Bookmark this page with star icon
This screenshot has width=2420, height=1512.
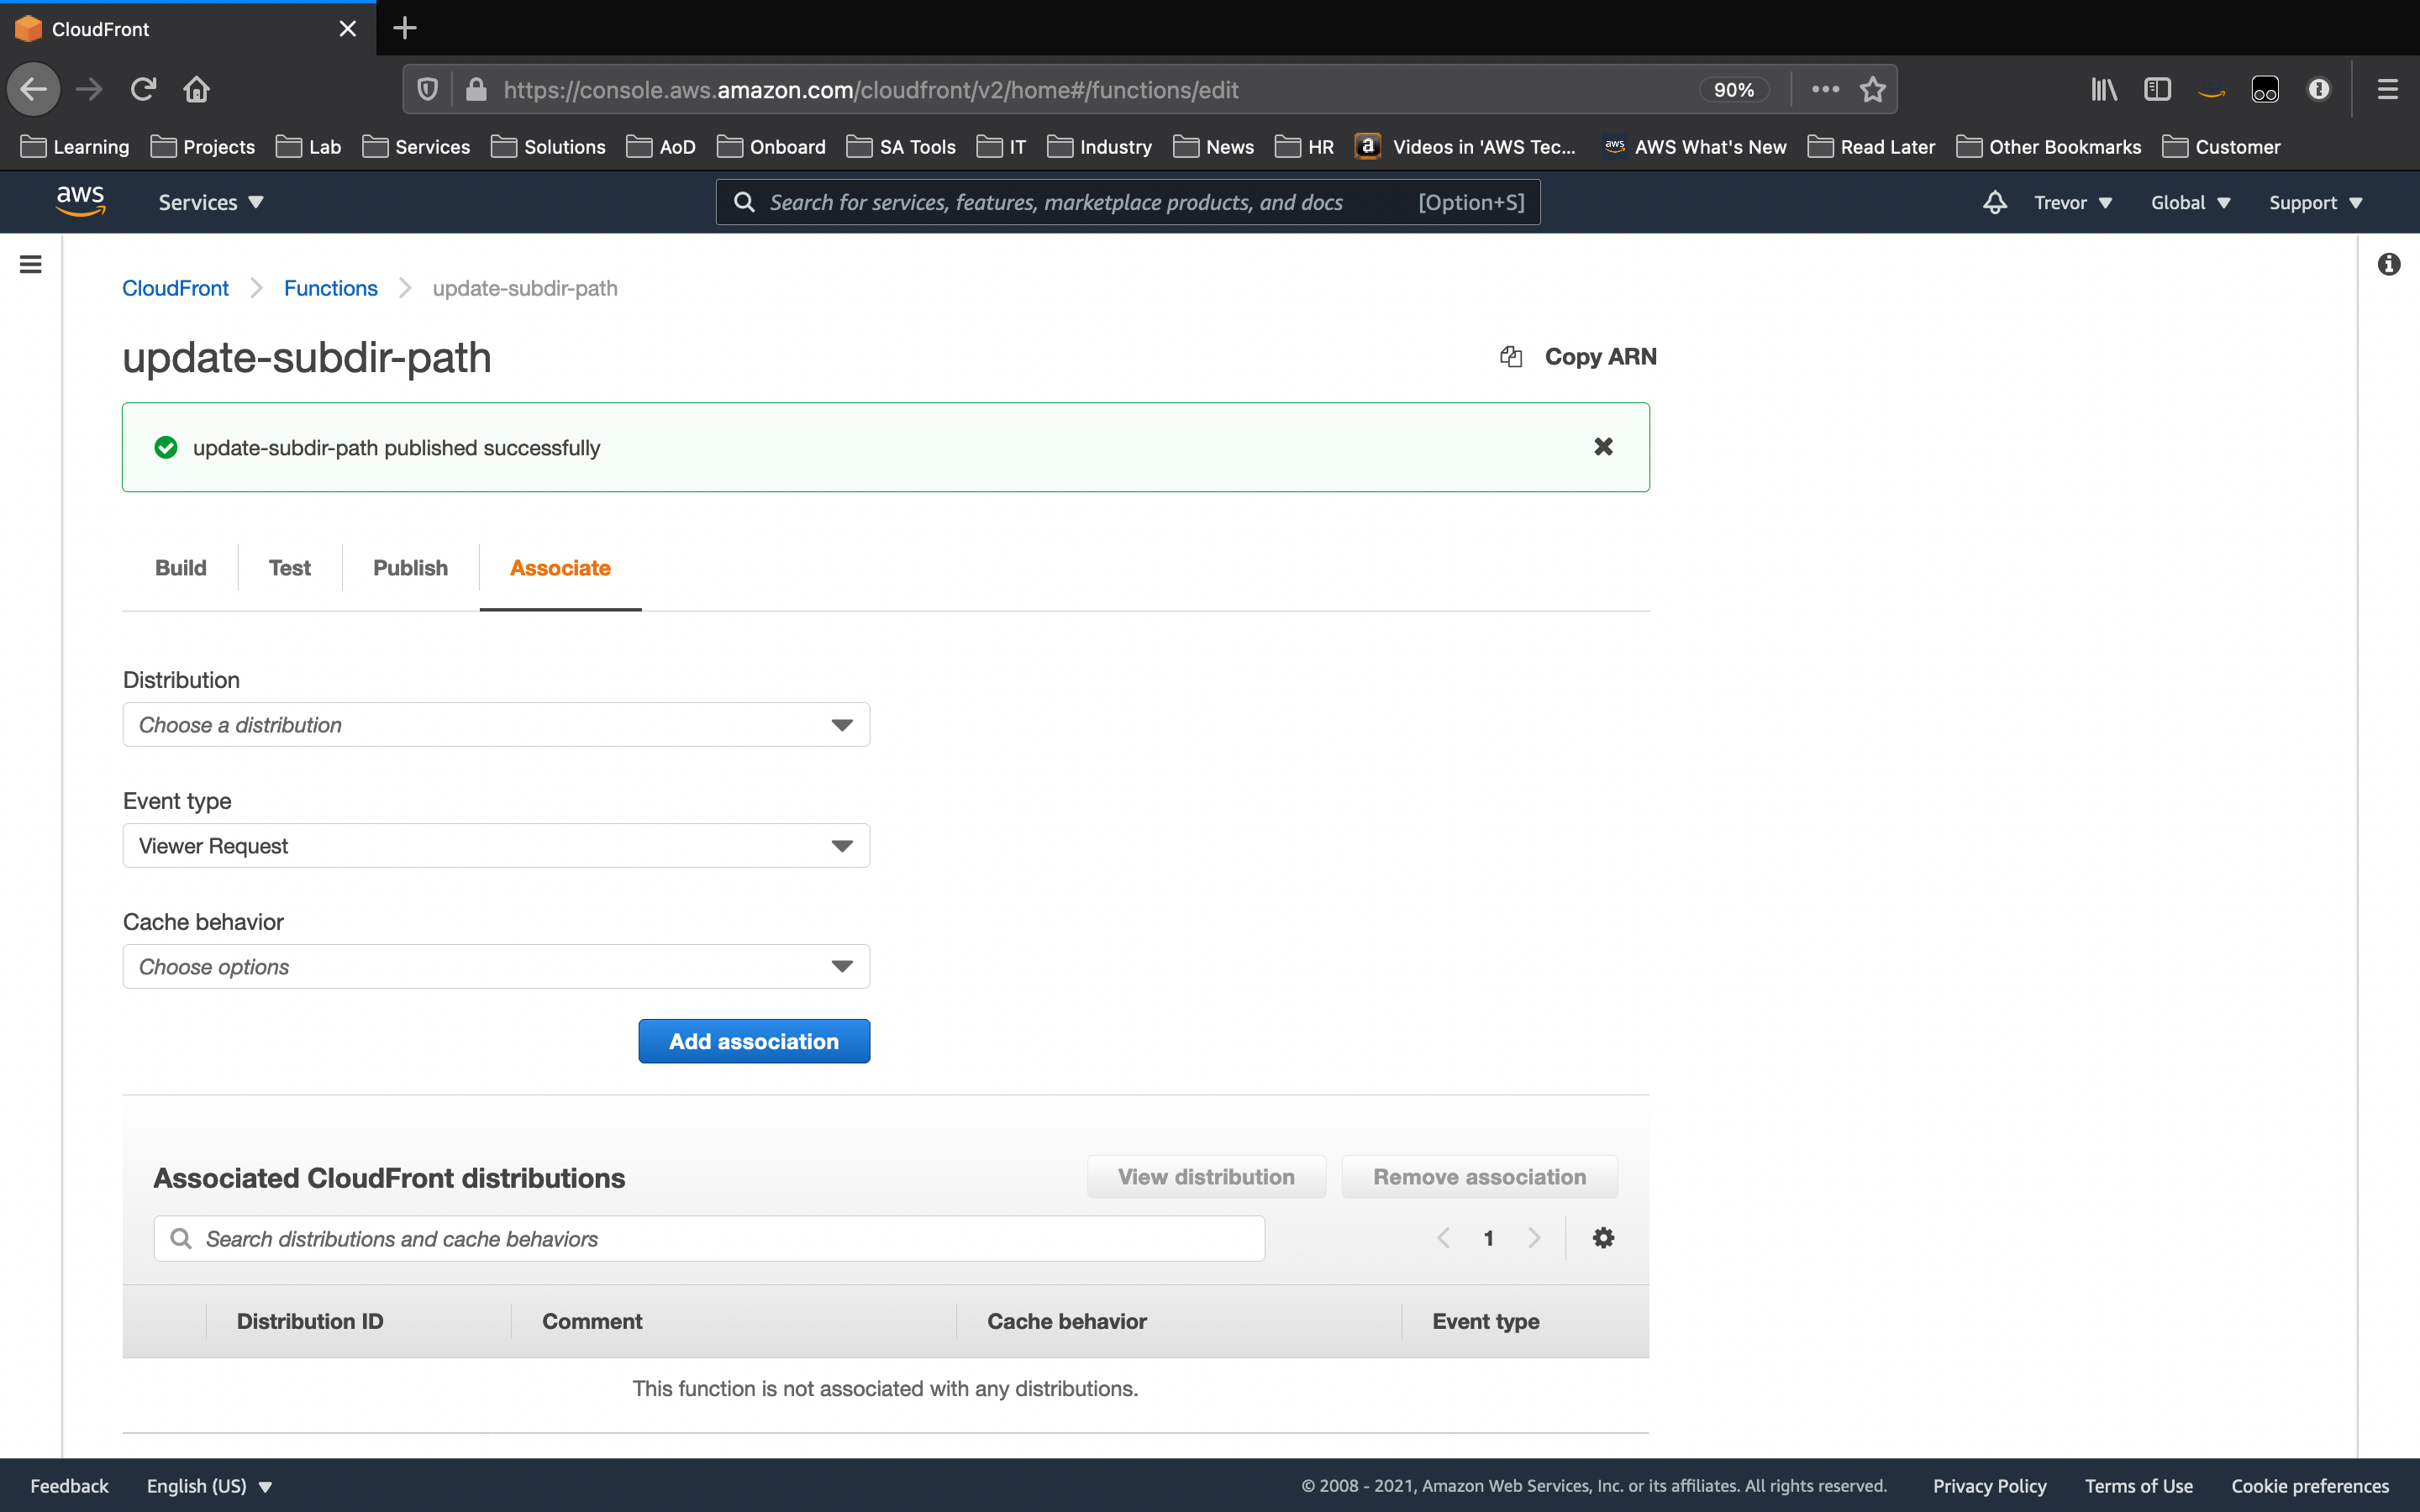(1872, 90)
